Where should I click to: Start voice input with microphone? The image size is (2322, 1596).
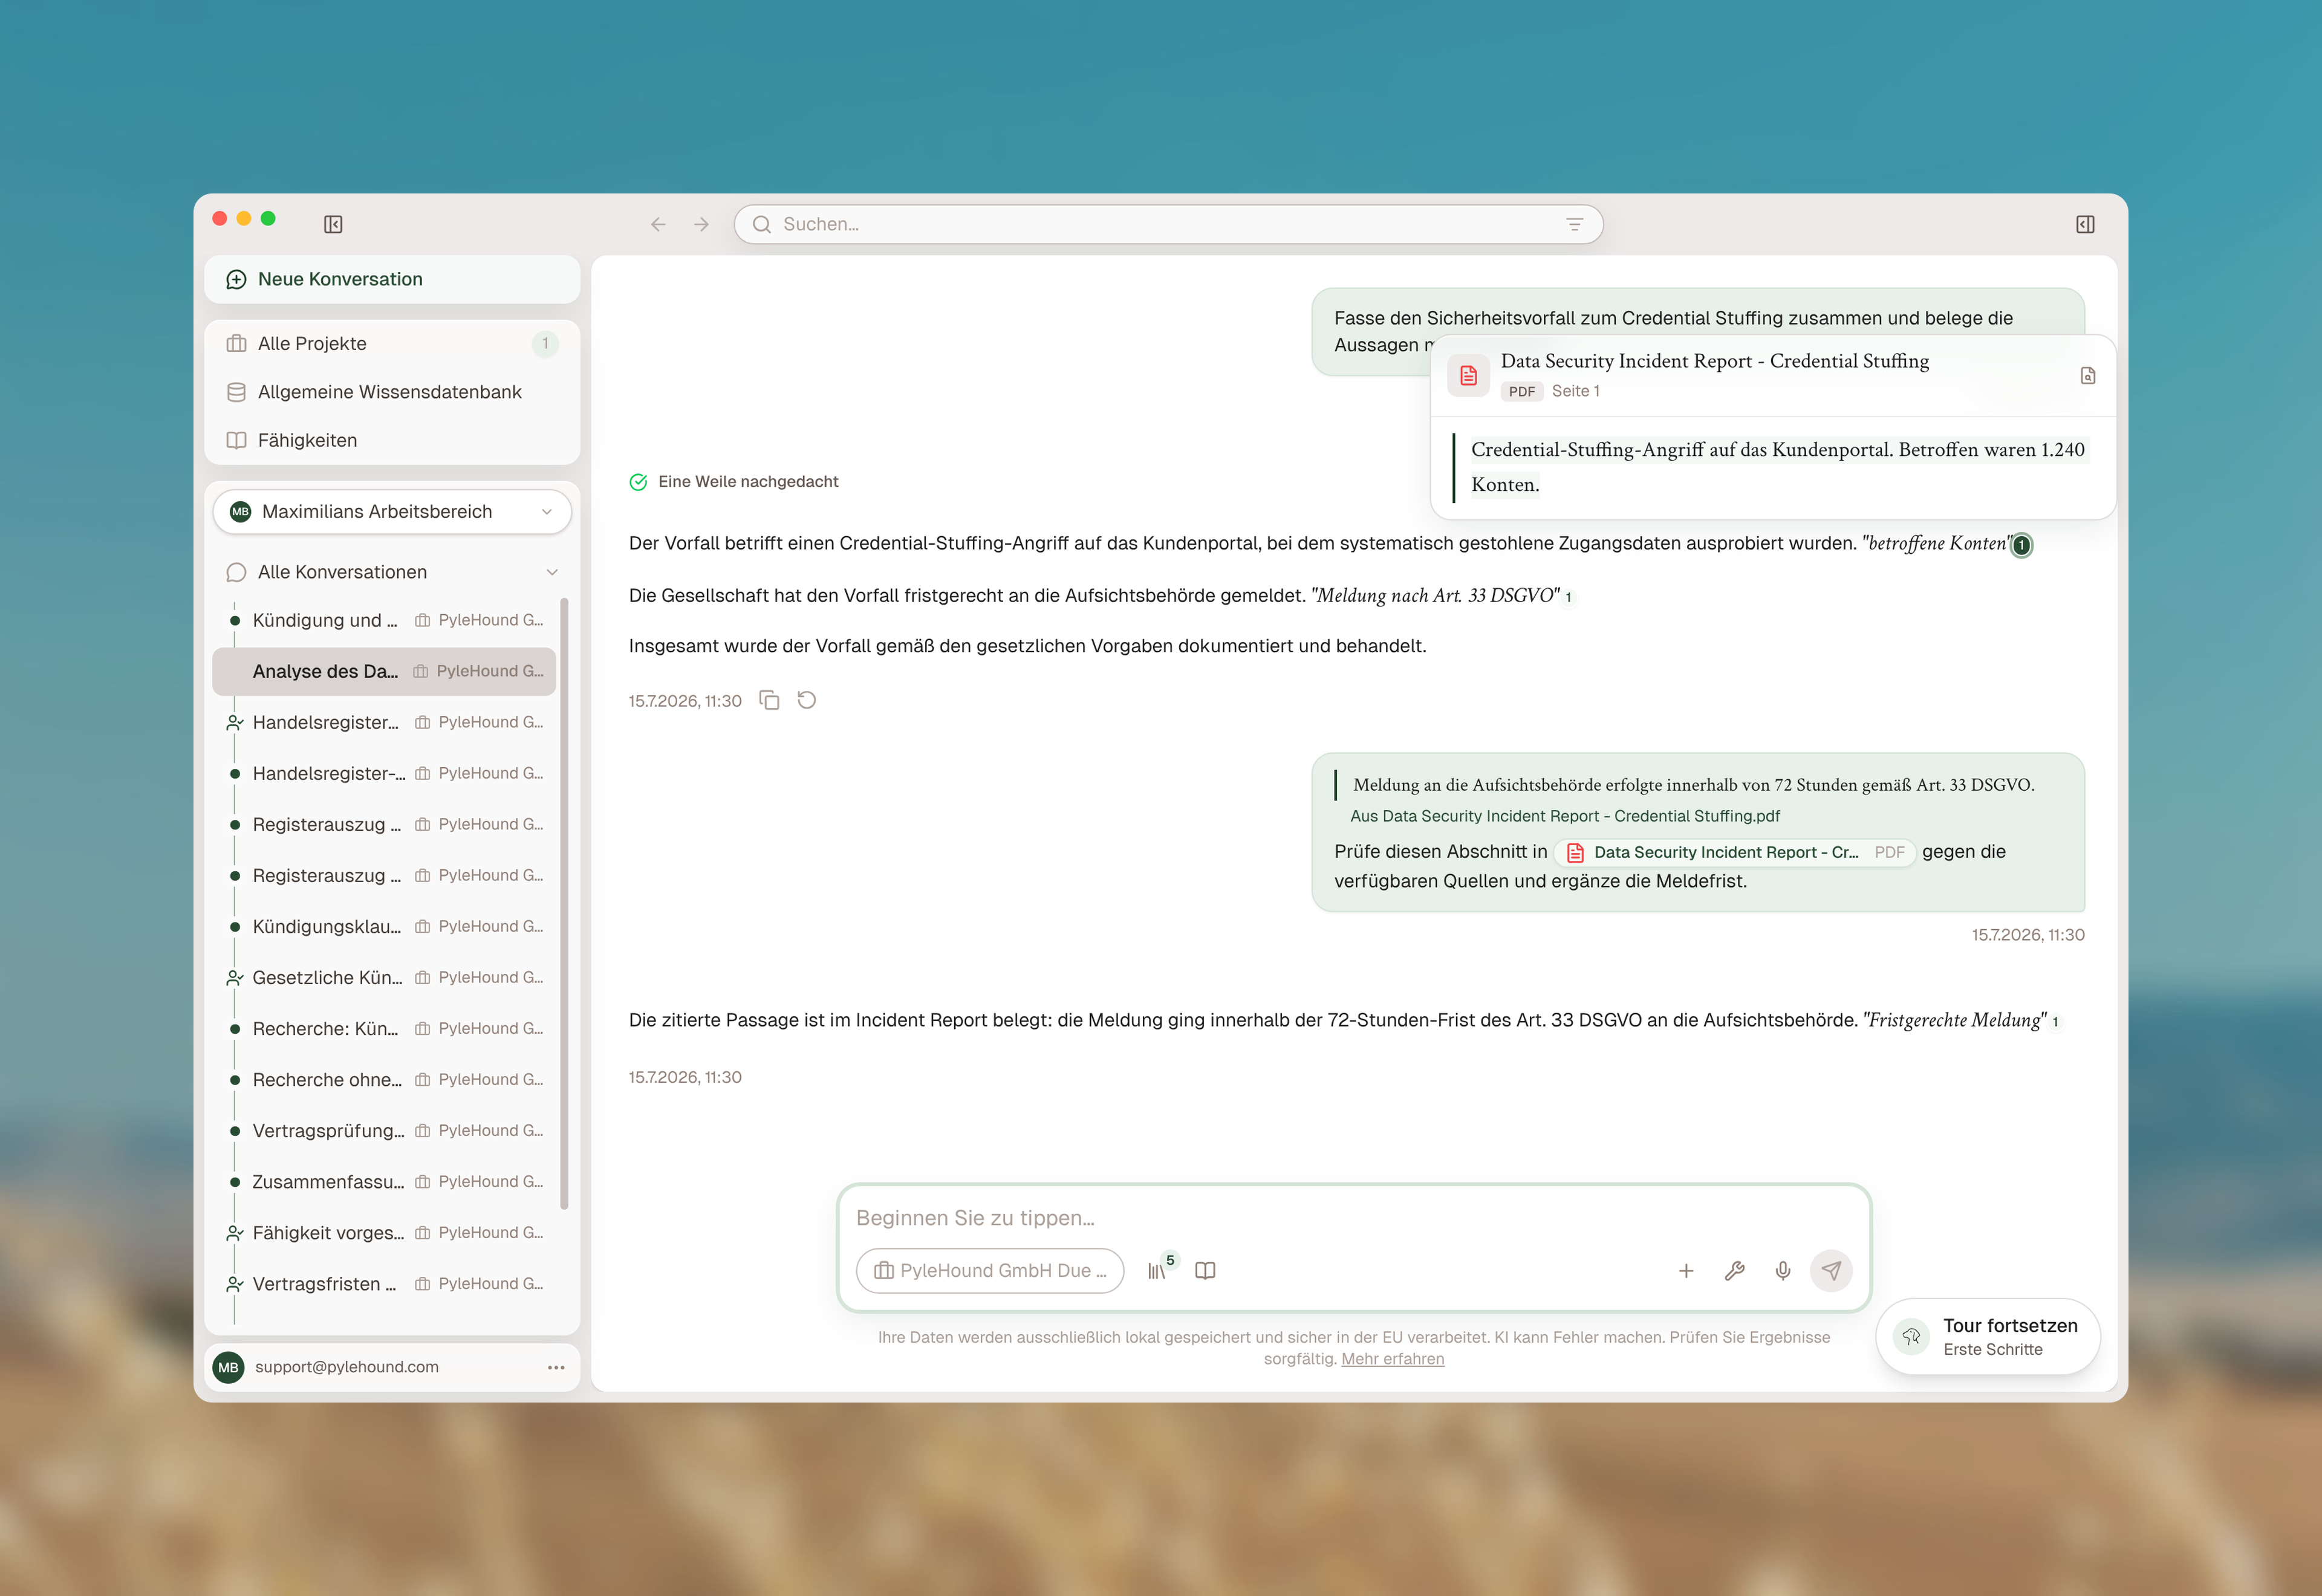1783,1270
